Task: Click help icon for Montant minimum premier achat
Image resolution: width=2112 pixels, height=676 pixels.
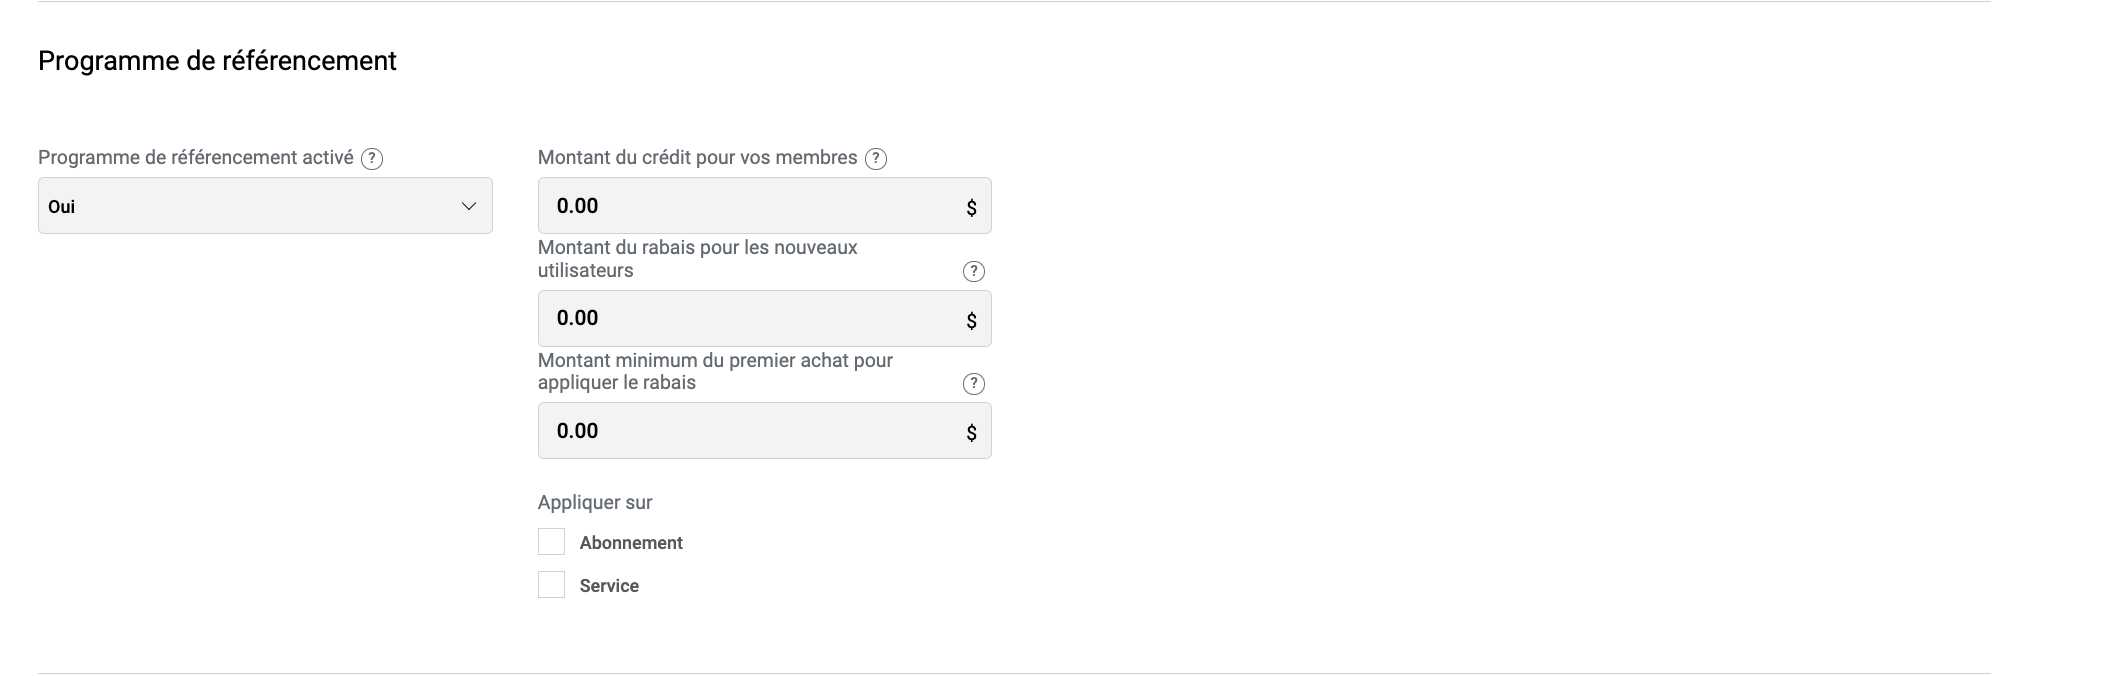Action: pos(973,384)
